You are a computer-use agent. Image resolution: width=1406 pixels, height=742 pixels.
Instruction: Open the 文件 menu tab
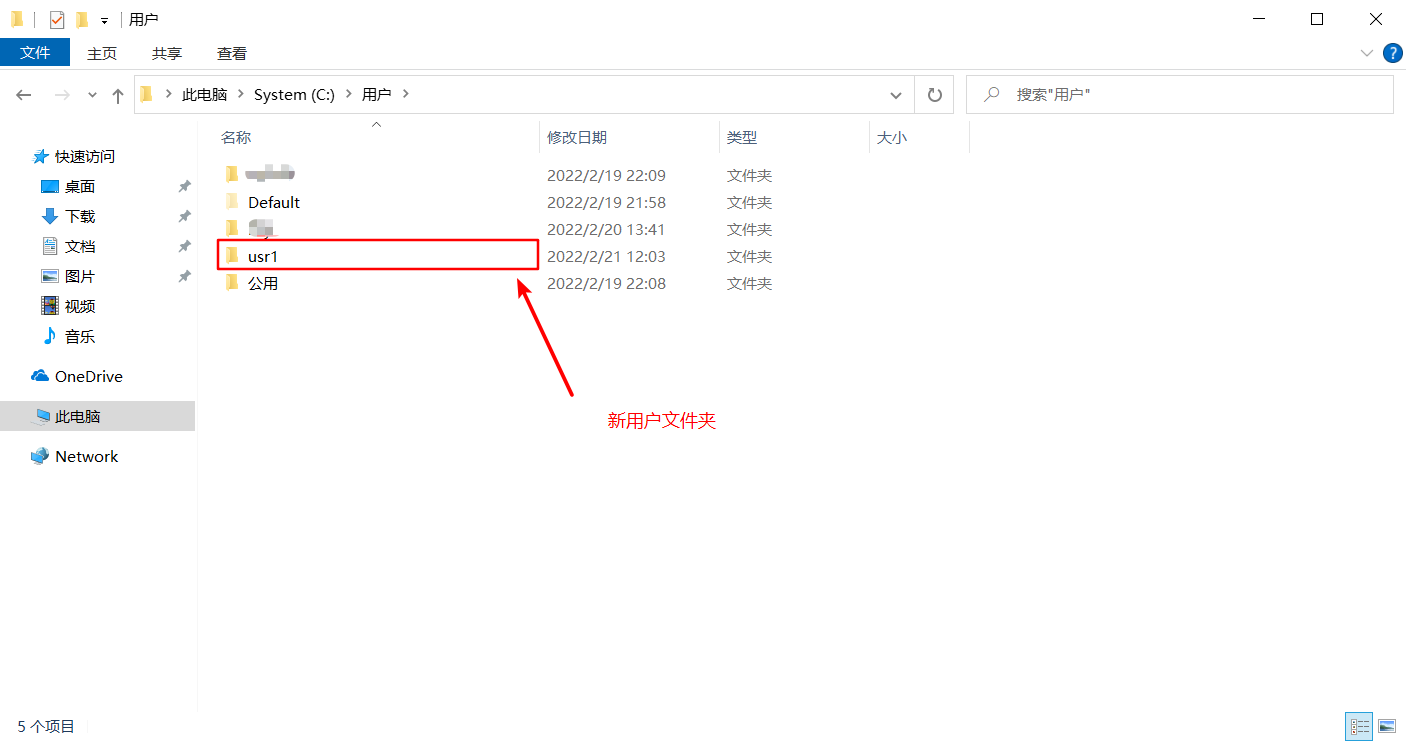tap(35, 53)
